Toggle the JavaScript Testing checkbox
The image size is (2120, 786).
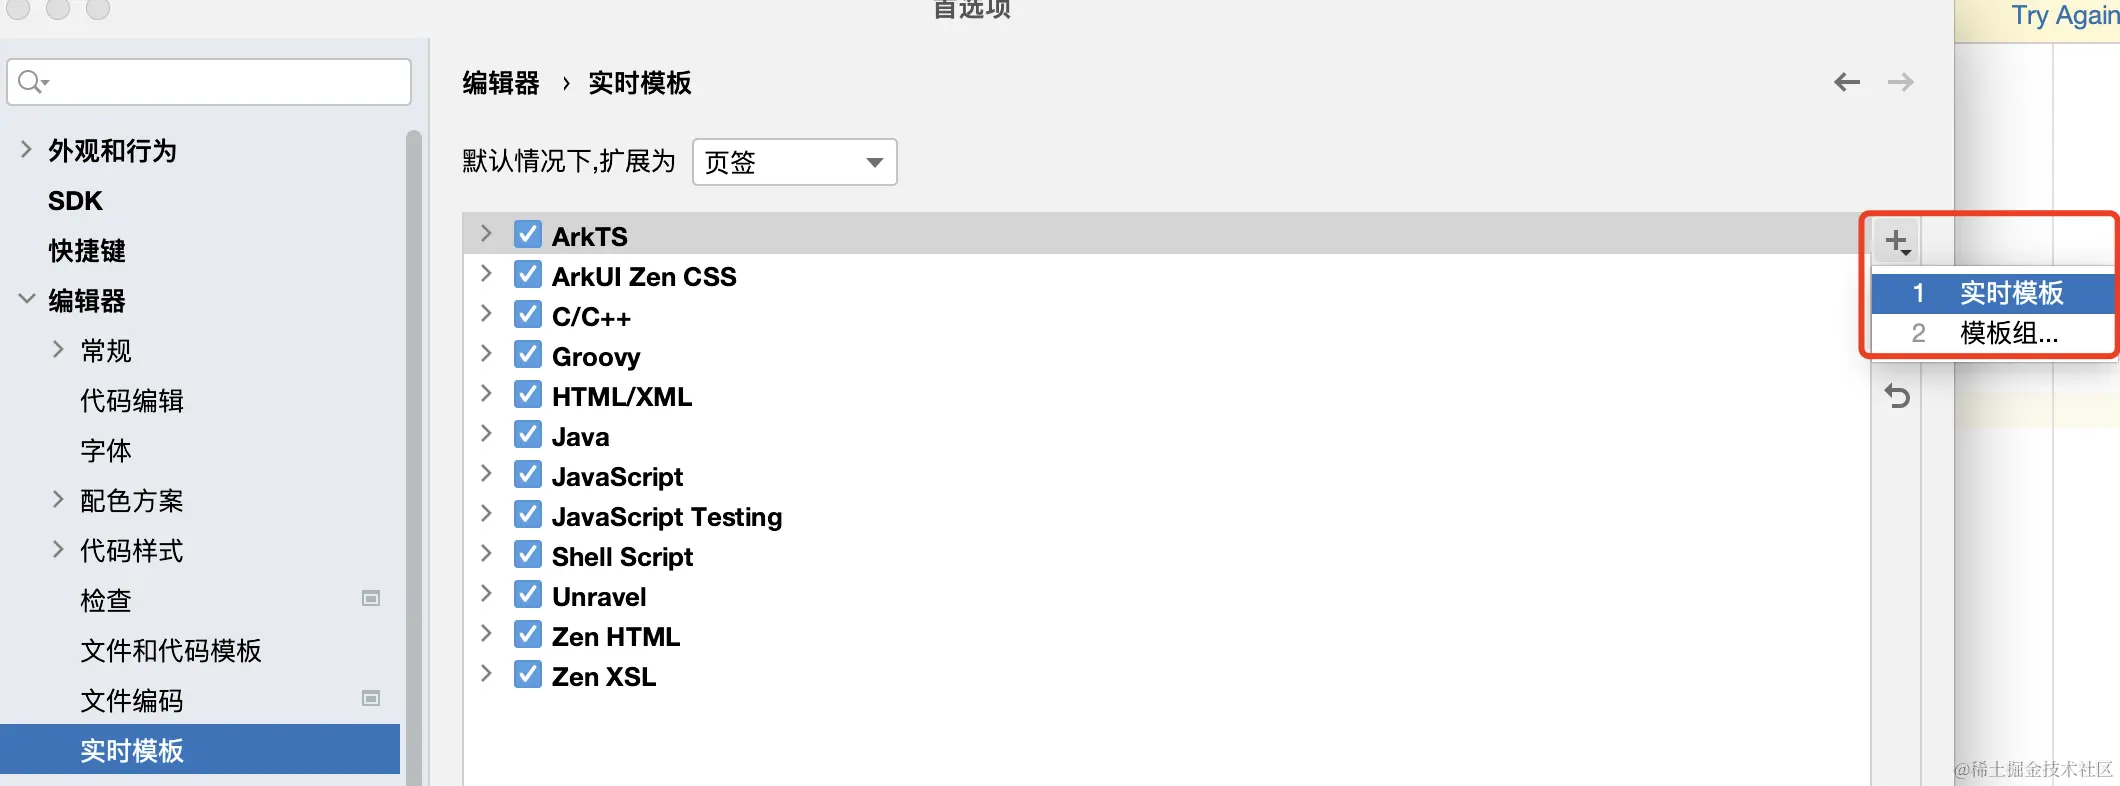coord(528,515)
